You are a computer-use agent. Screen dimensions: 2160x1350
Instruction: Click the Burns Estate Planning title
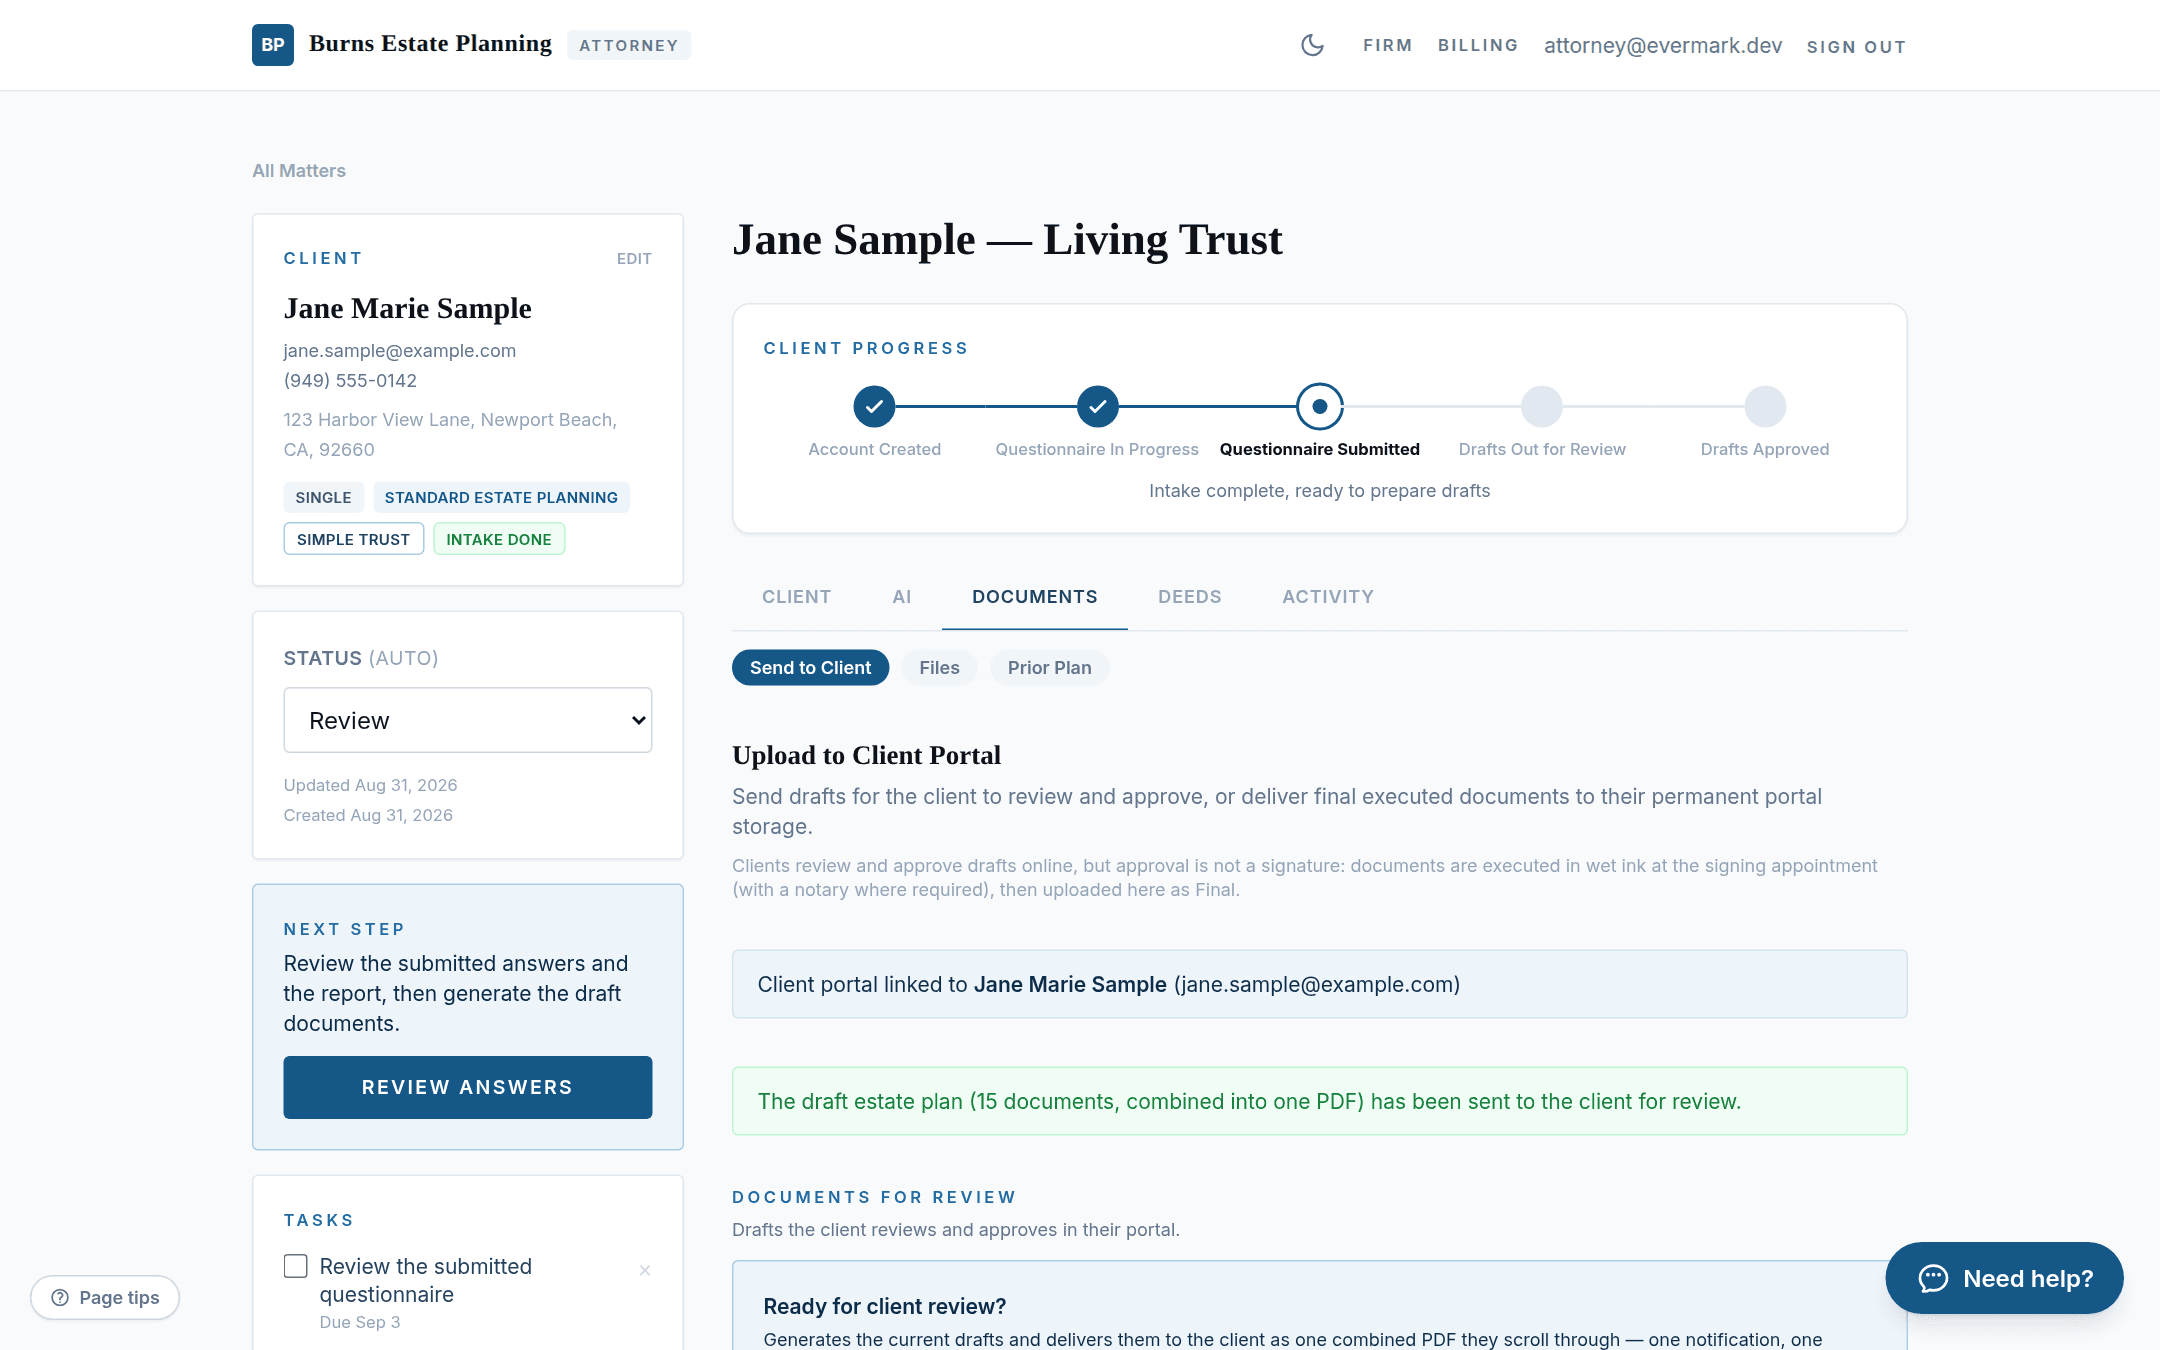coord(430,44)
